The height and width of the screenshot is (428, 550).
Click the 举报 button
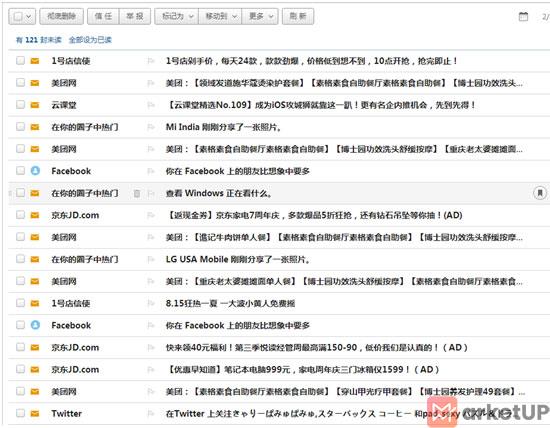[x=135, y=16]
